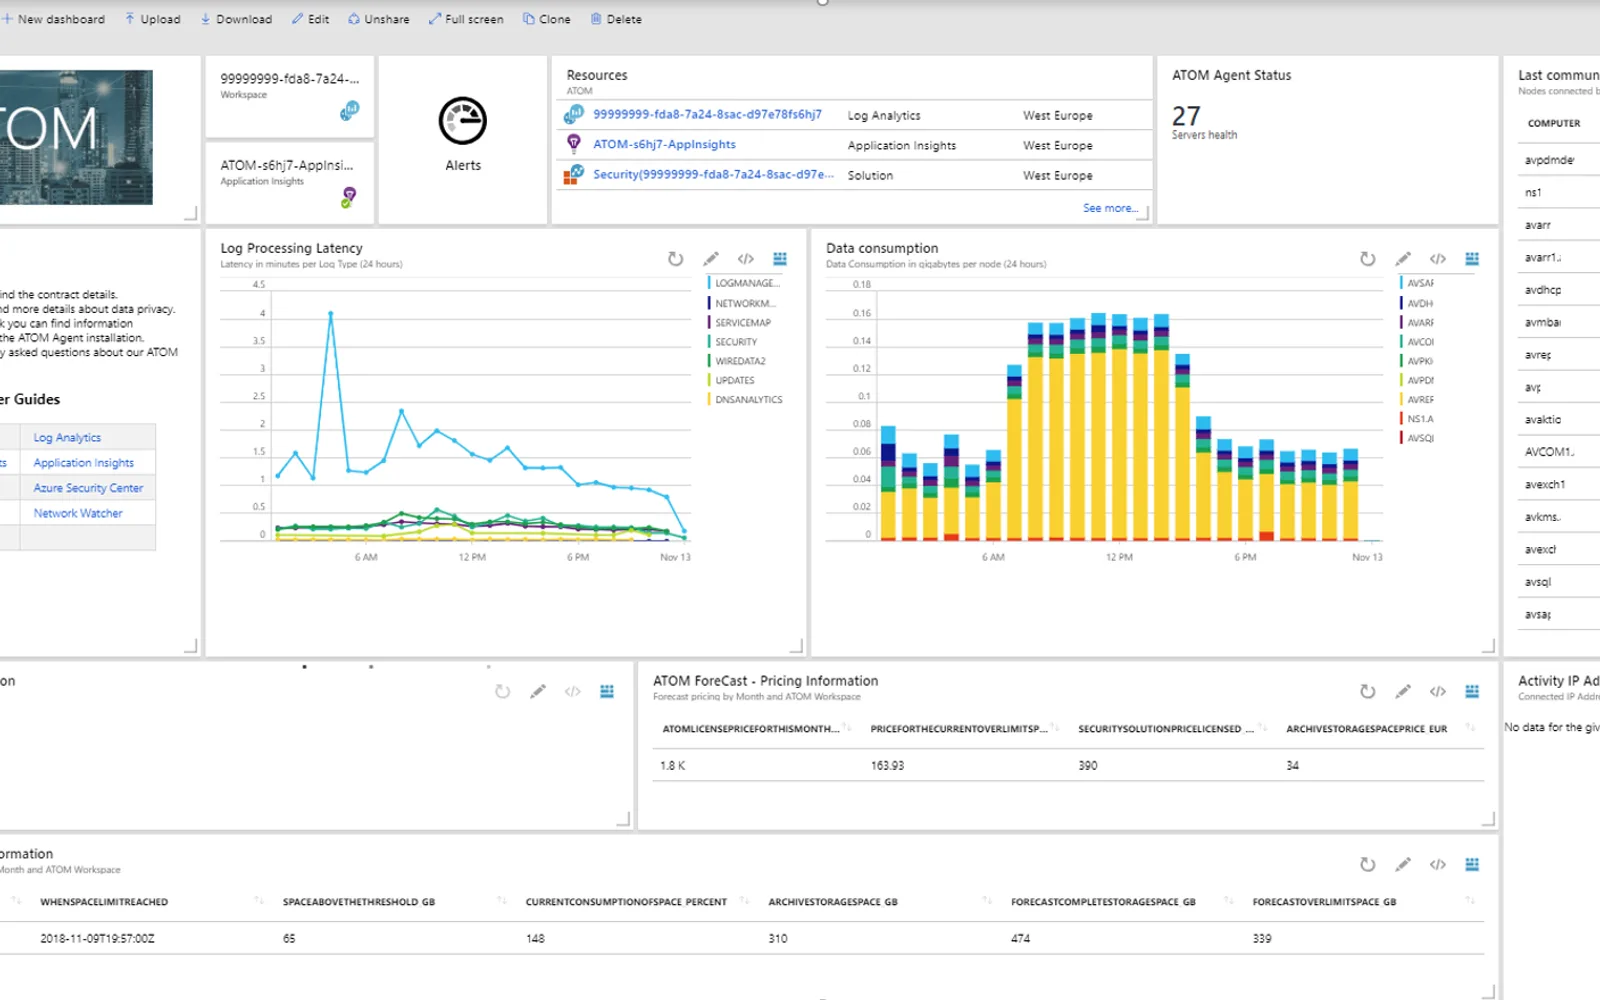Open grid view of WHENSPACELIMITREACHED table tile
1600x1000 pixels.
click(1472, 865)
